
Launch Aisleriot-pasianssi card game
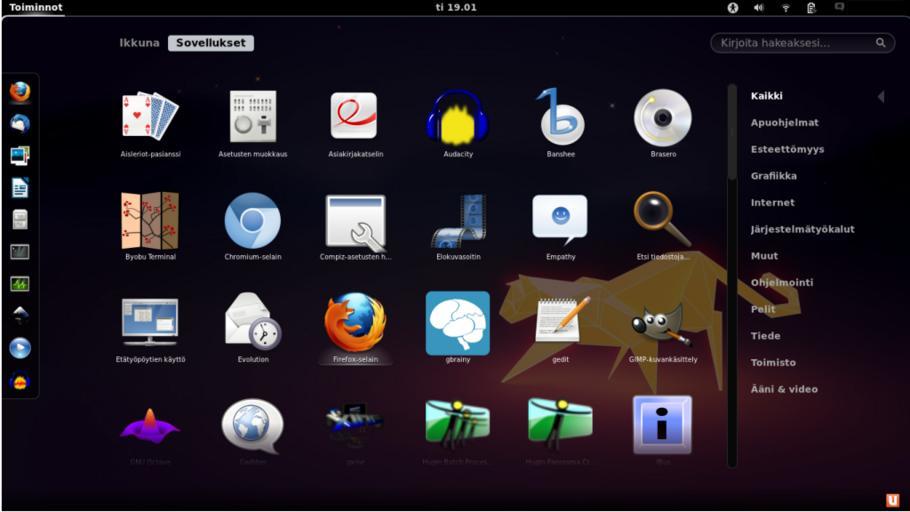[150, 120]
